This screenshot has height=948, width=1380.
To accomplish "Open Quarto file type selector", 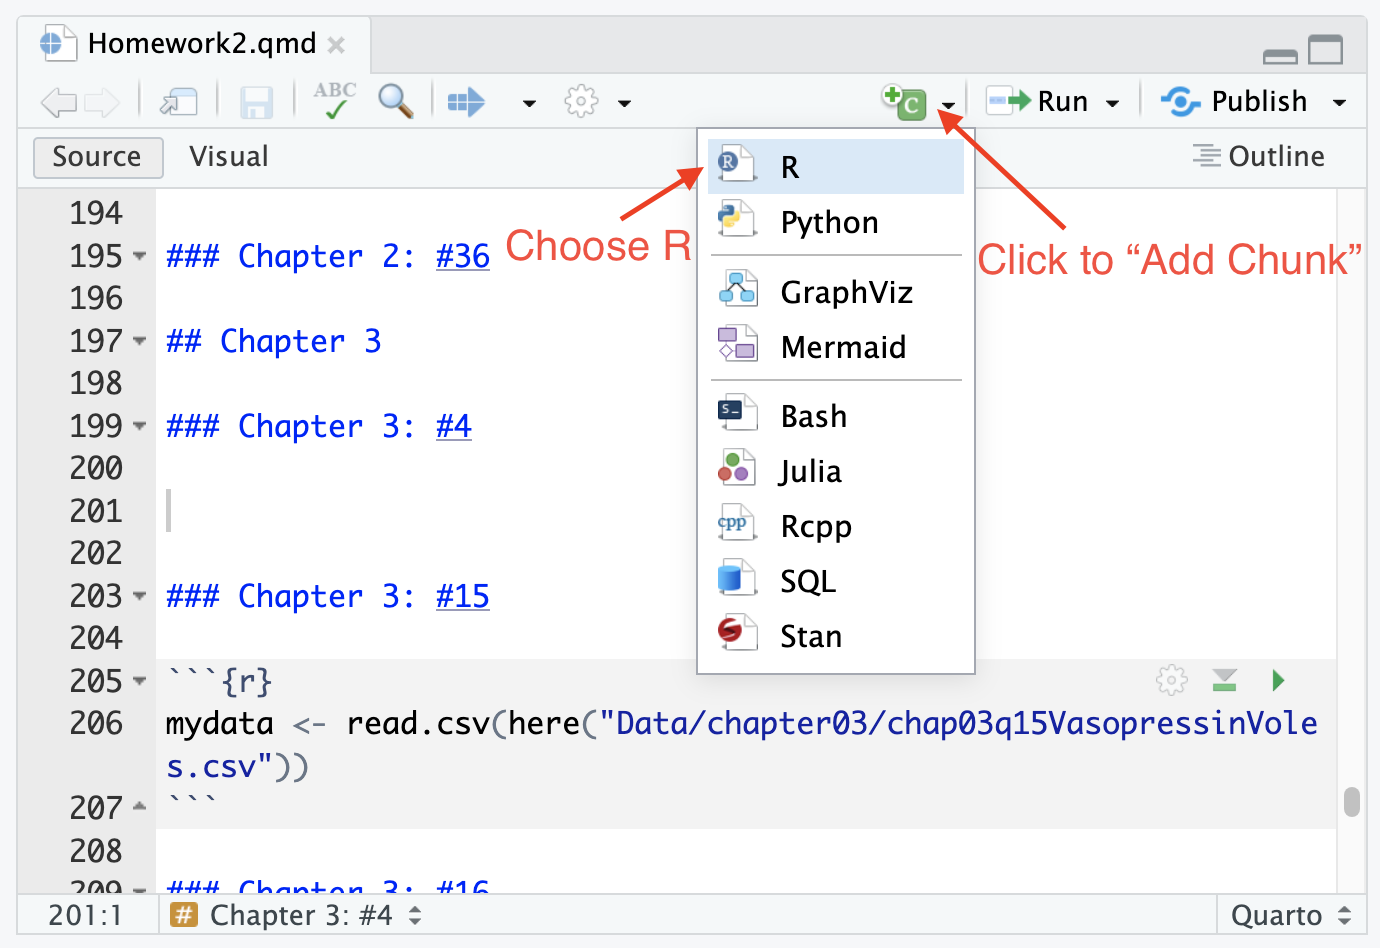I will (x=1291, y=915).
